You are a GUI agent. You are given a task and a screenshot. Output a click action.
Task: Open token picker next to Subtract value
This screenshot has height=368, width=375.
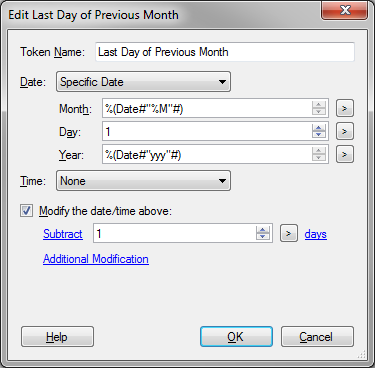tap(289, 233)
